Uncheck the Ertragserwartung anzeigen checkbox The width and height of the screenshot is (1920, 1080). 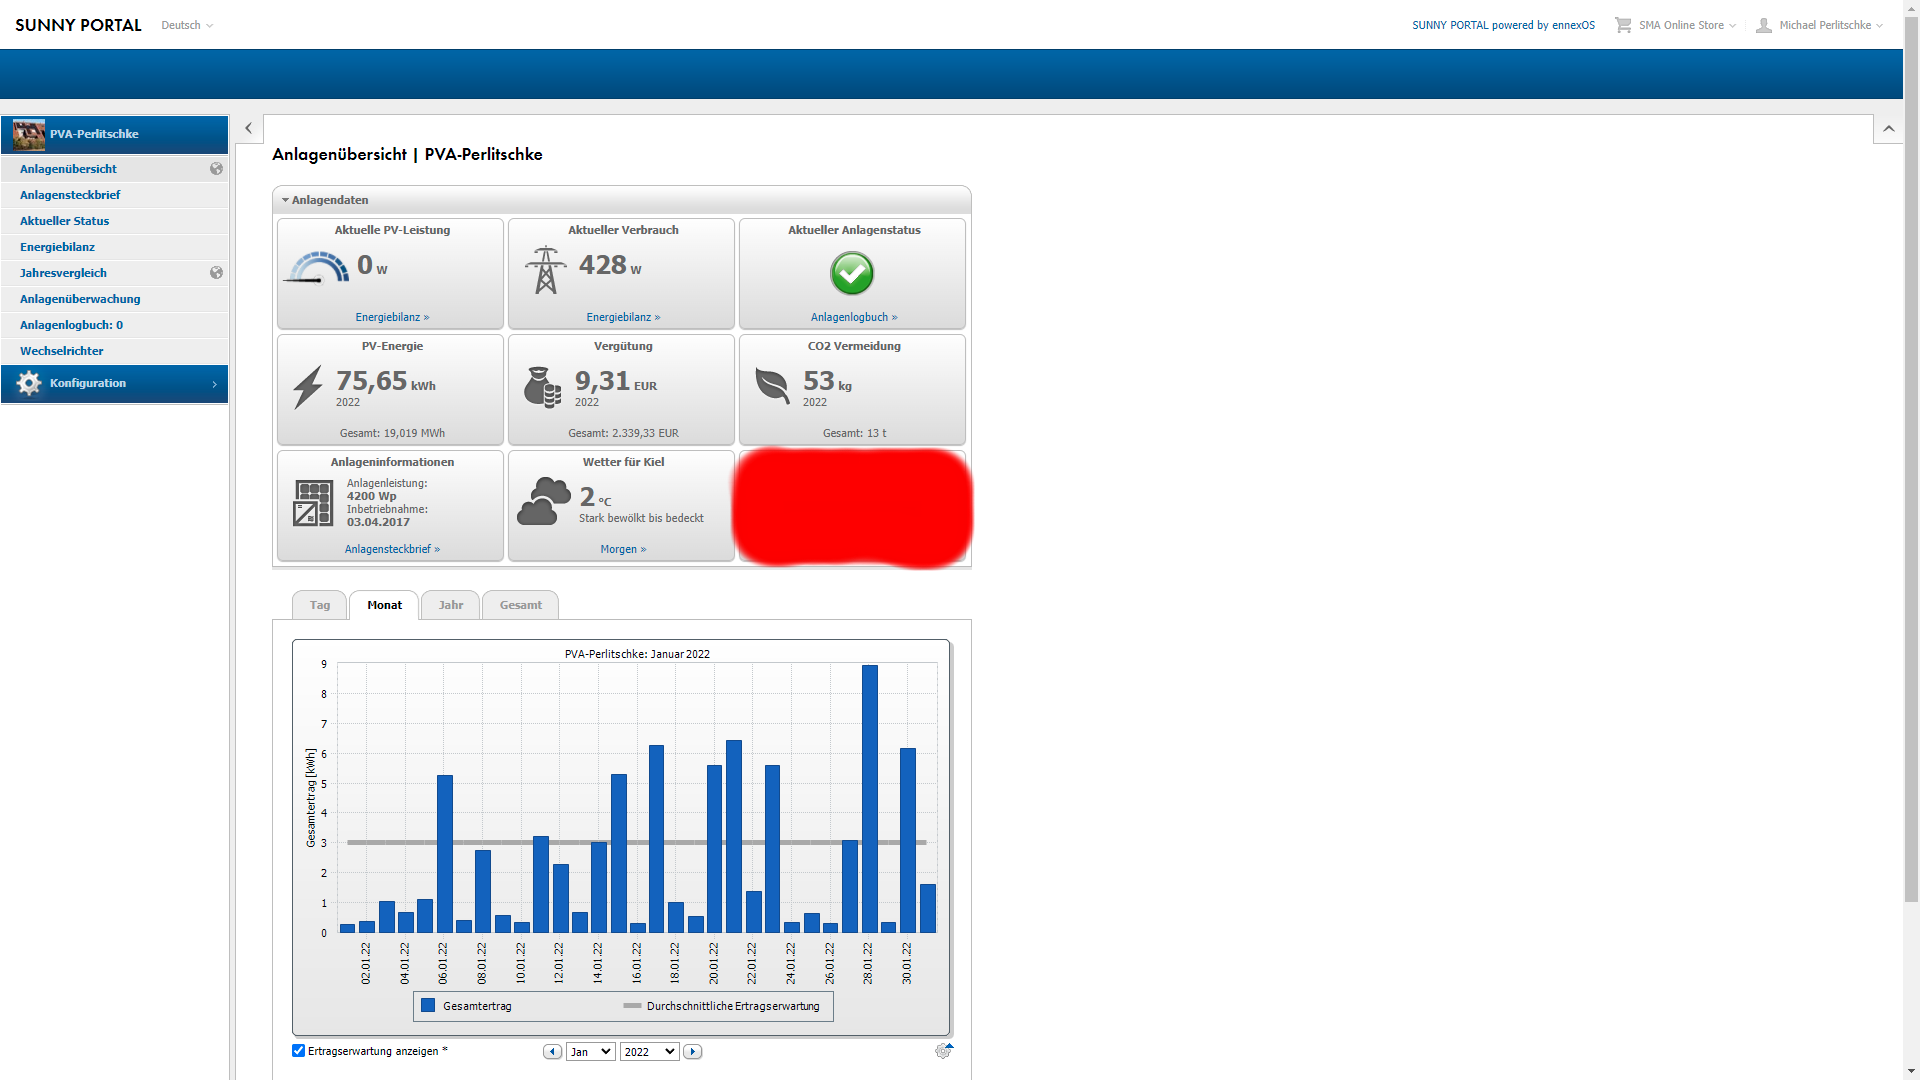tap(298, 1051)
